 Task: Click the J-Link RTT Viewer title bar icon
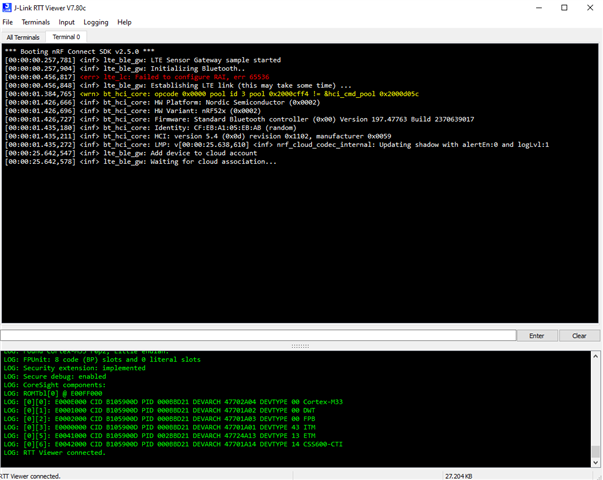(7, 8)
